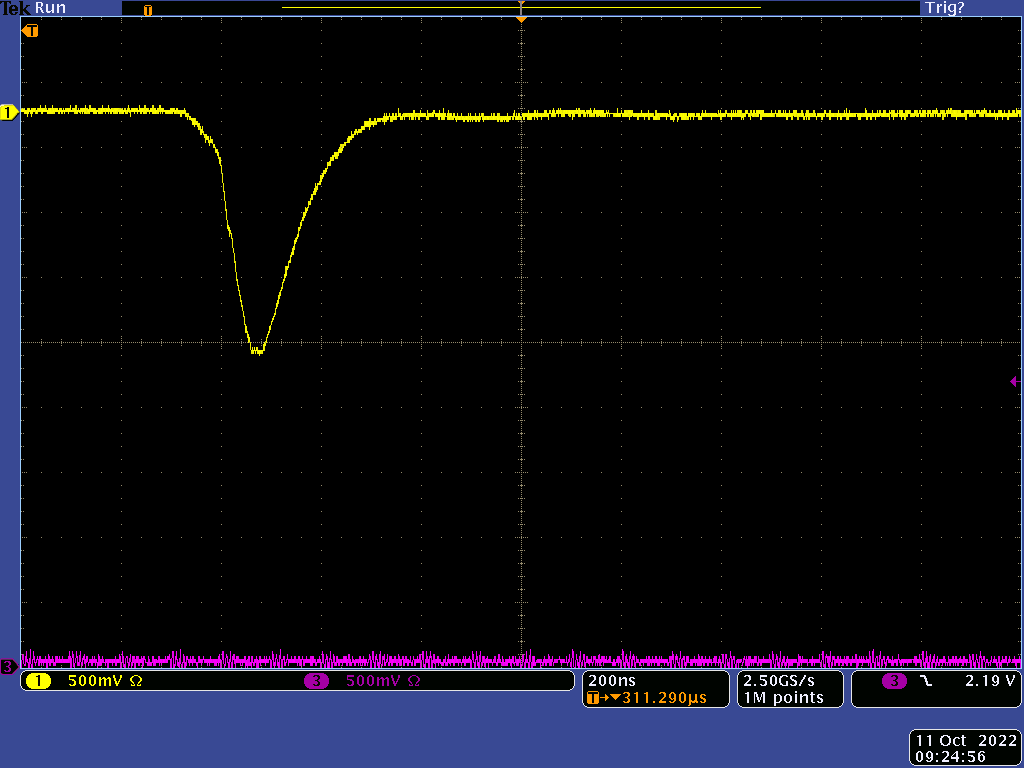Click the channel 1 ground reference marker
Image resolution: width=1024 pixels, height=768 pixels.
coord(8,113)
